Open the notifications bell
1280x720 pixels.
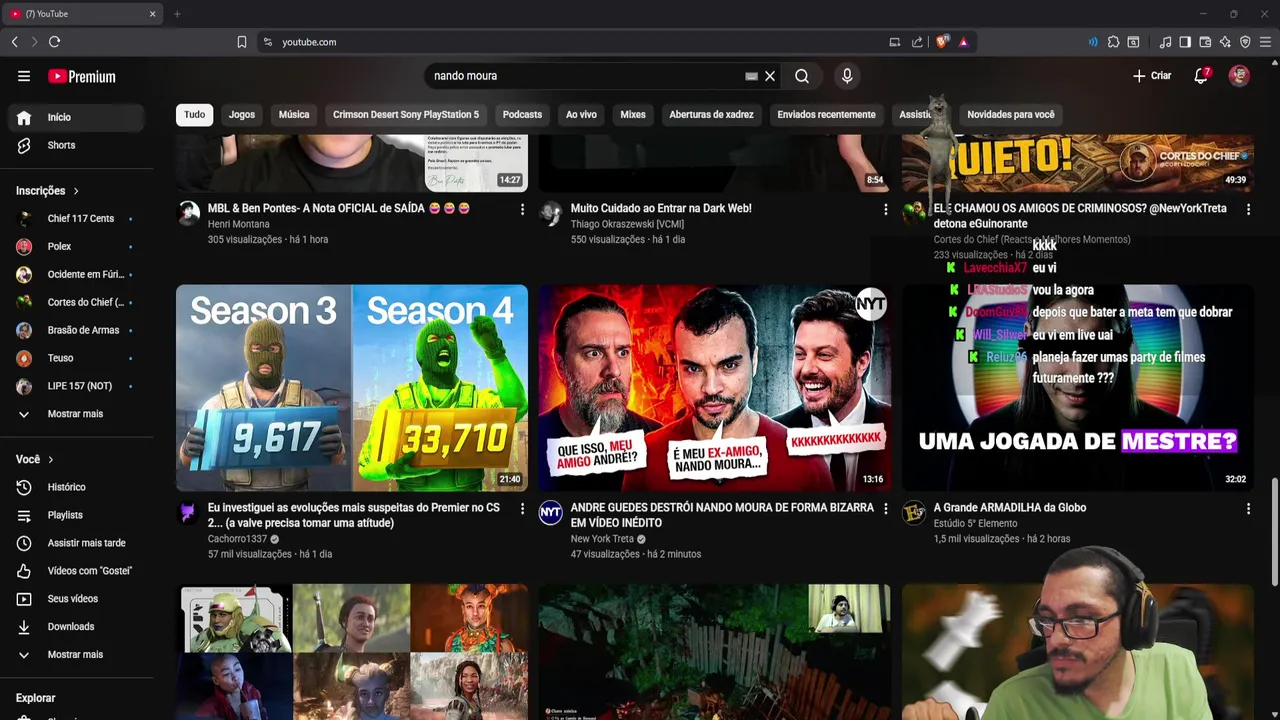click(x=1201, y=76)
